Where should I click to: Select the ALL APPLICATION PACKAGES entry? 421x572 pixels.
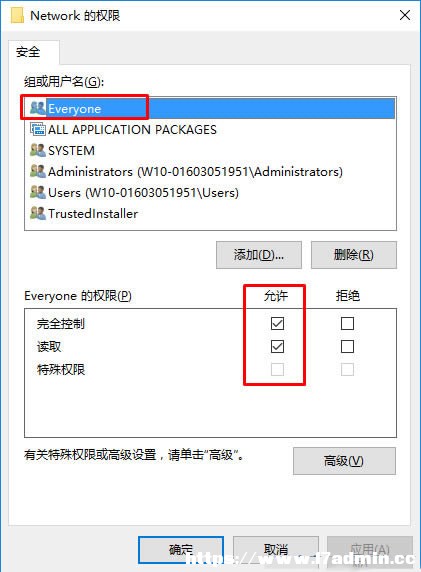(x=210, y=130)
